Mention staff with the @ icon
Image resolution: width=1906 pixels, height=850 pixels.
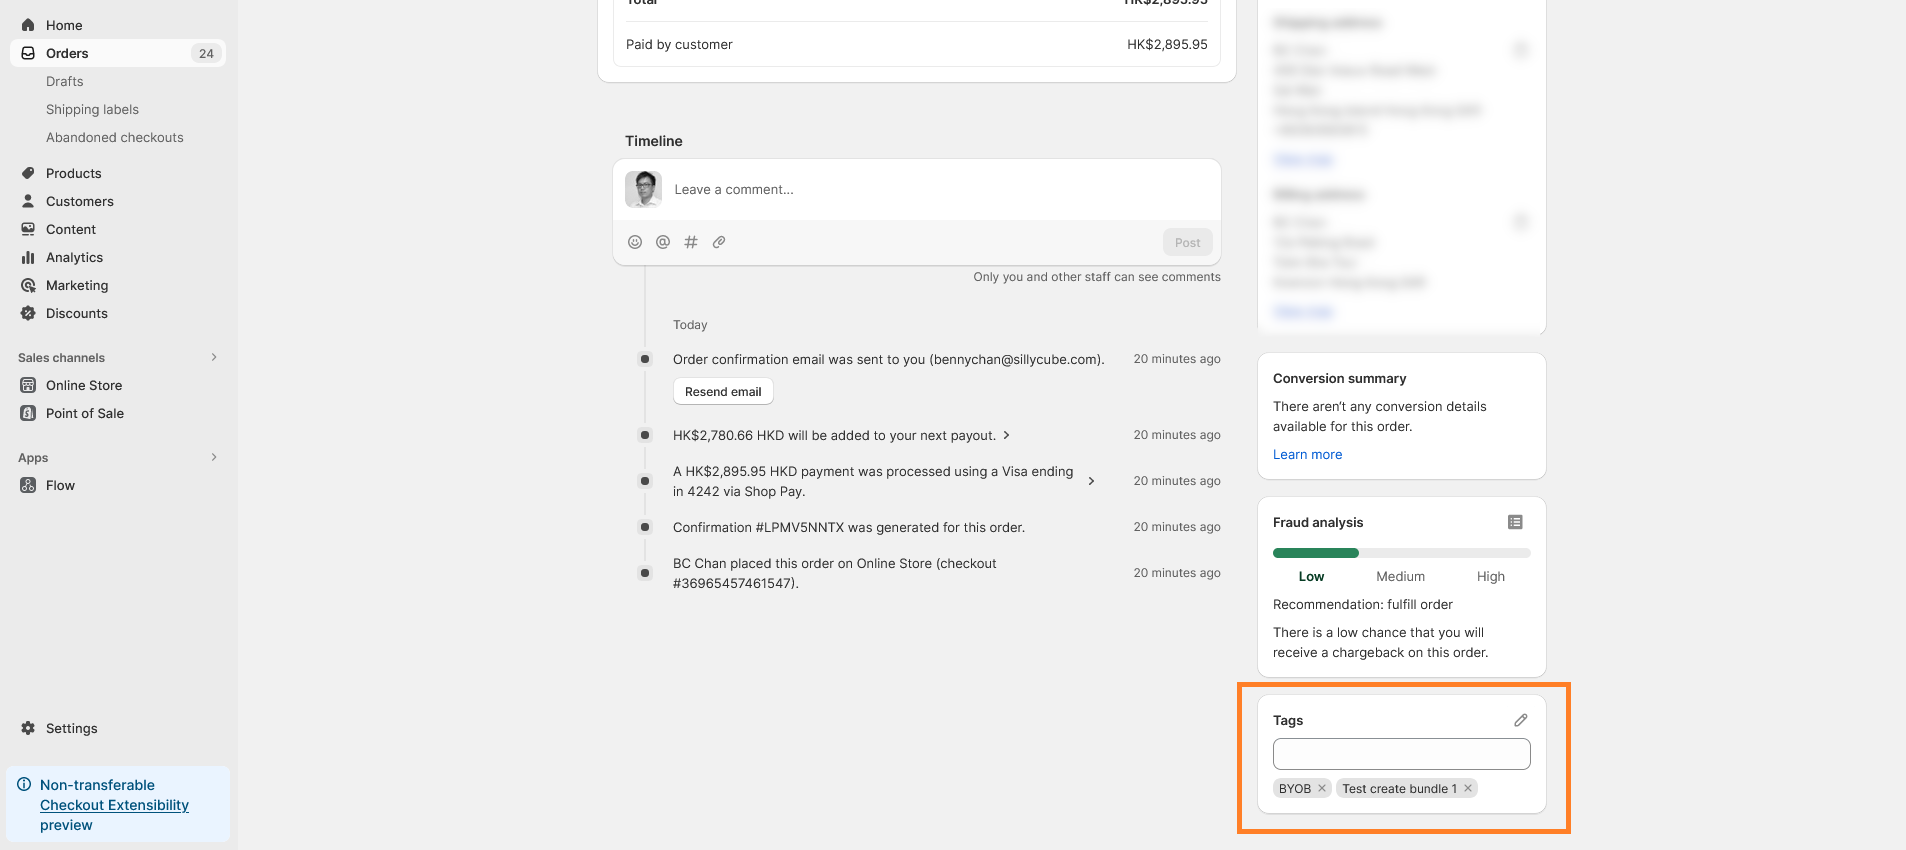(663, 242)
